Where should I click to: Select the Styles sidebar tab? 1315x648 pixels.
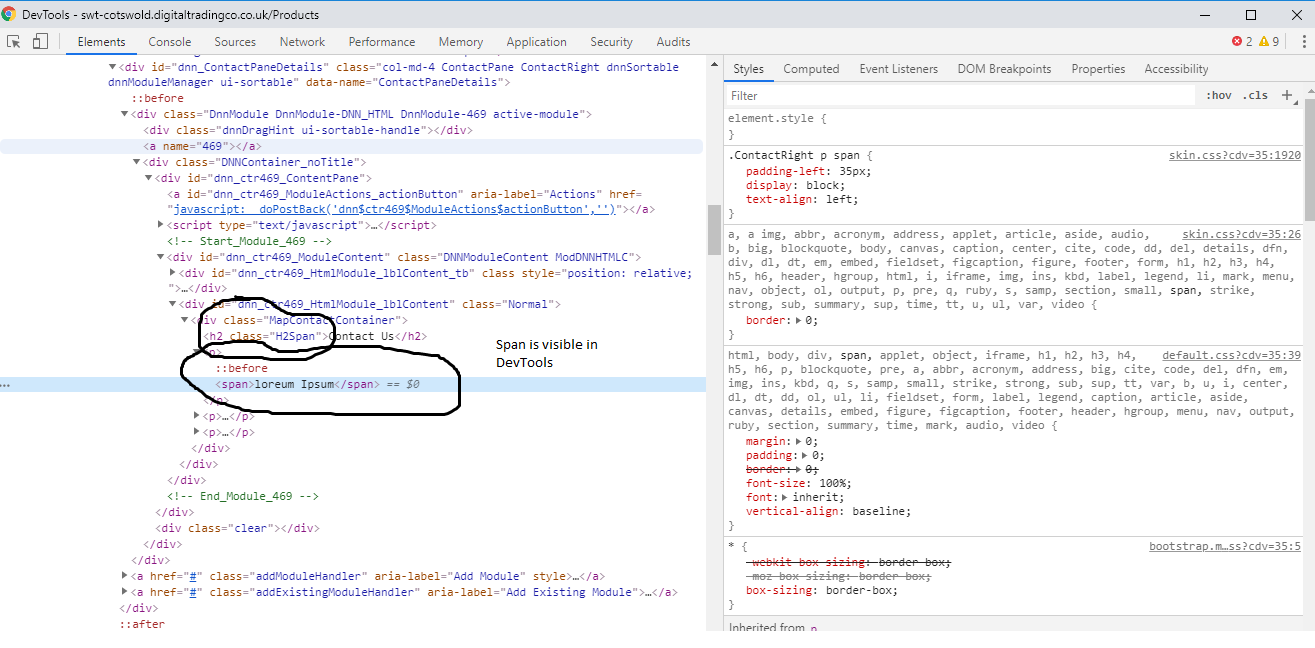point(748,69)
